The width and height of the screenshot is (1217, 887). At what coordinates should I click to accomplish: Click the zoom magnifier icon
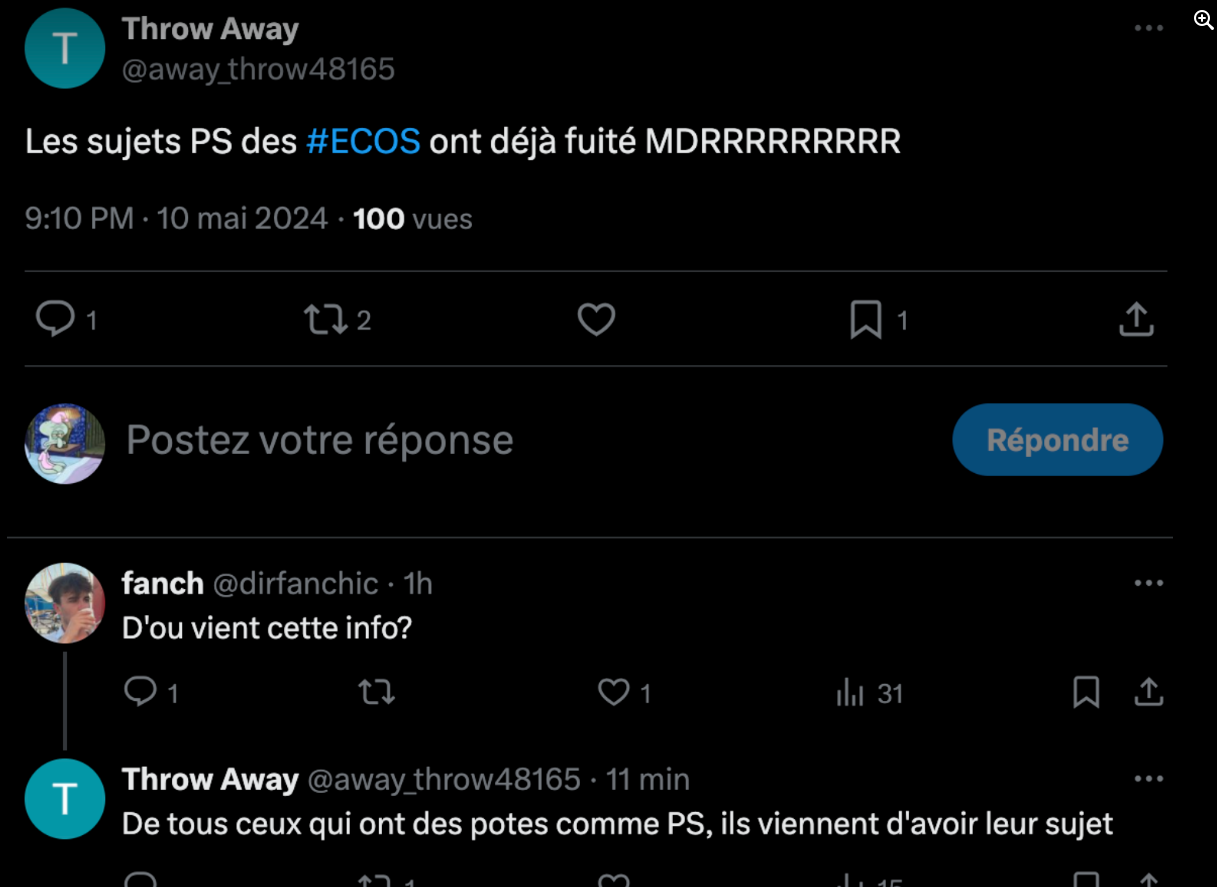click(1204, 20)
